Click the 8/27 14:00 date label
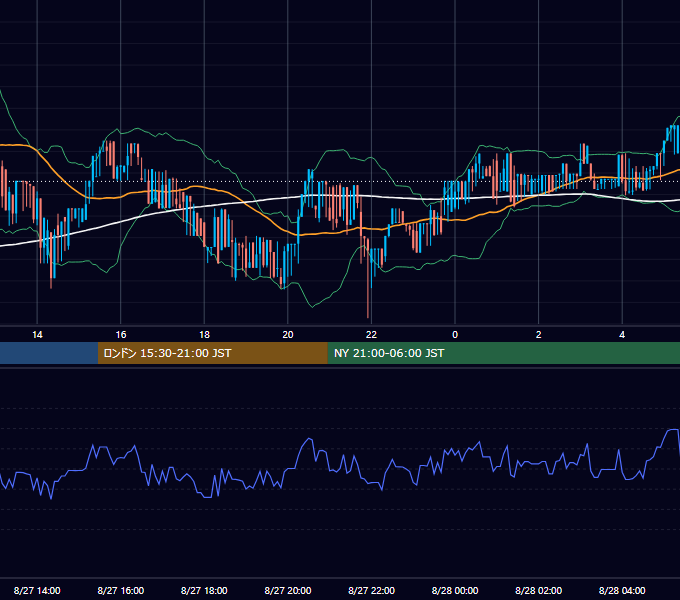Screen dimensions: 680x600 (x=37, y=590)
